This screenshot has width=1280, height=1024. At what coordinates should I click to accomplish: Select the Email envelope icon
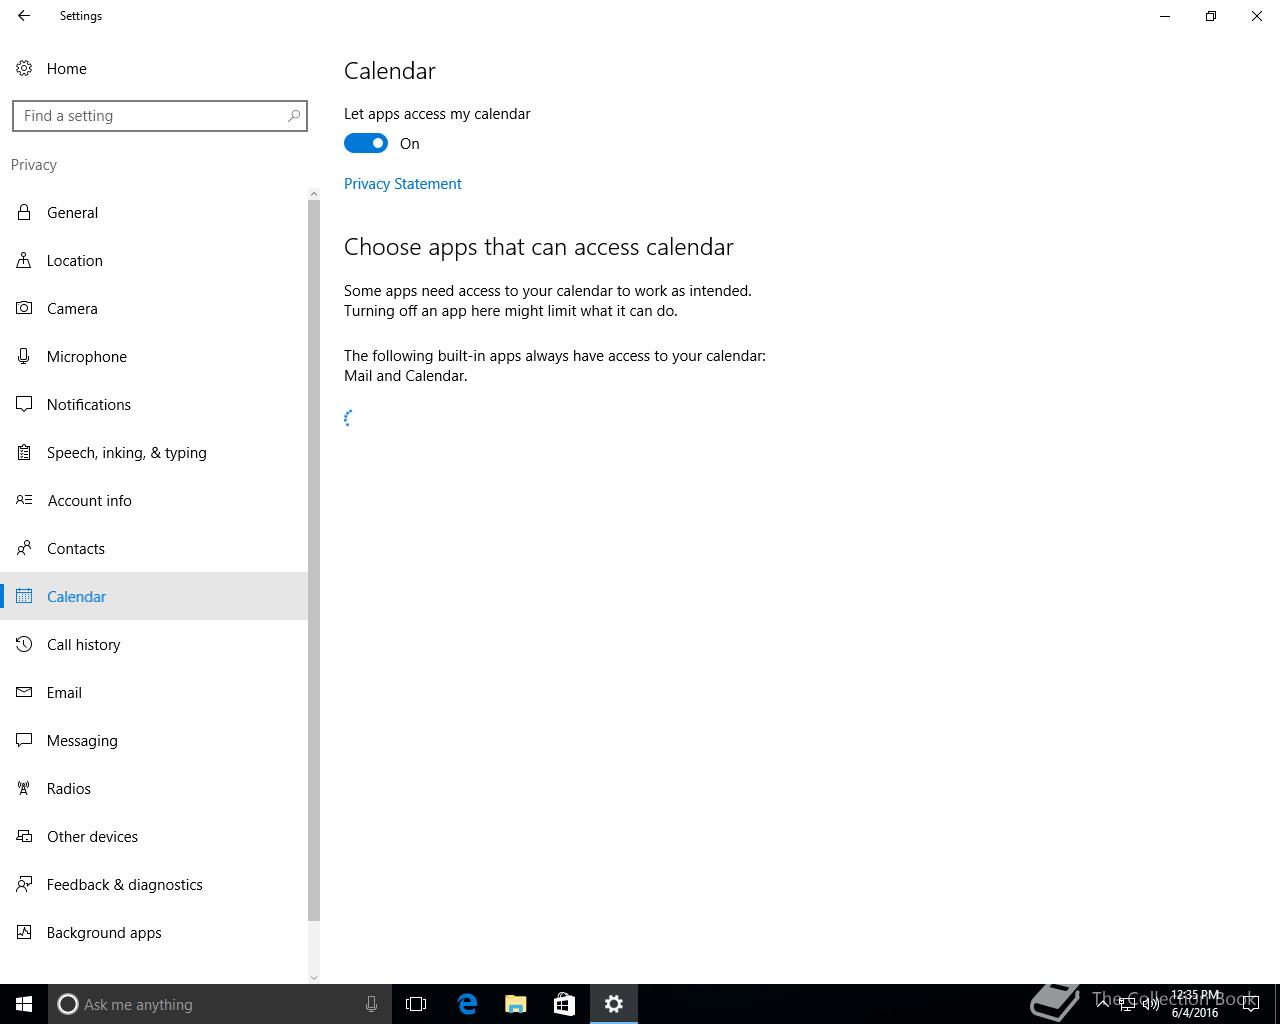click(x=24, y=692)
